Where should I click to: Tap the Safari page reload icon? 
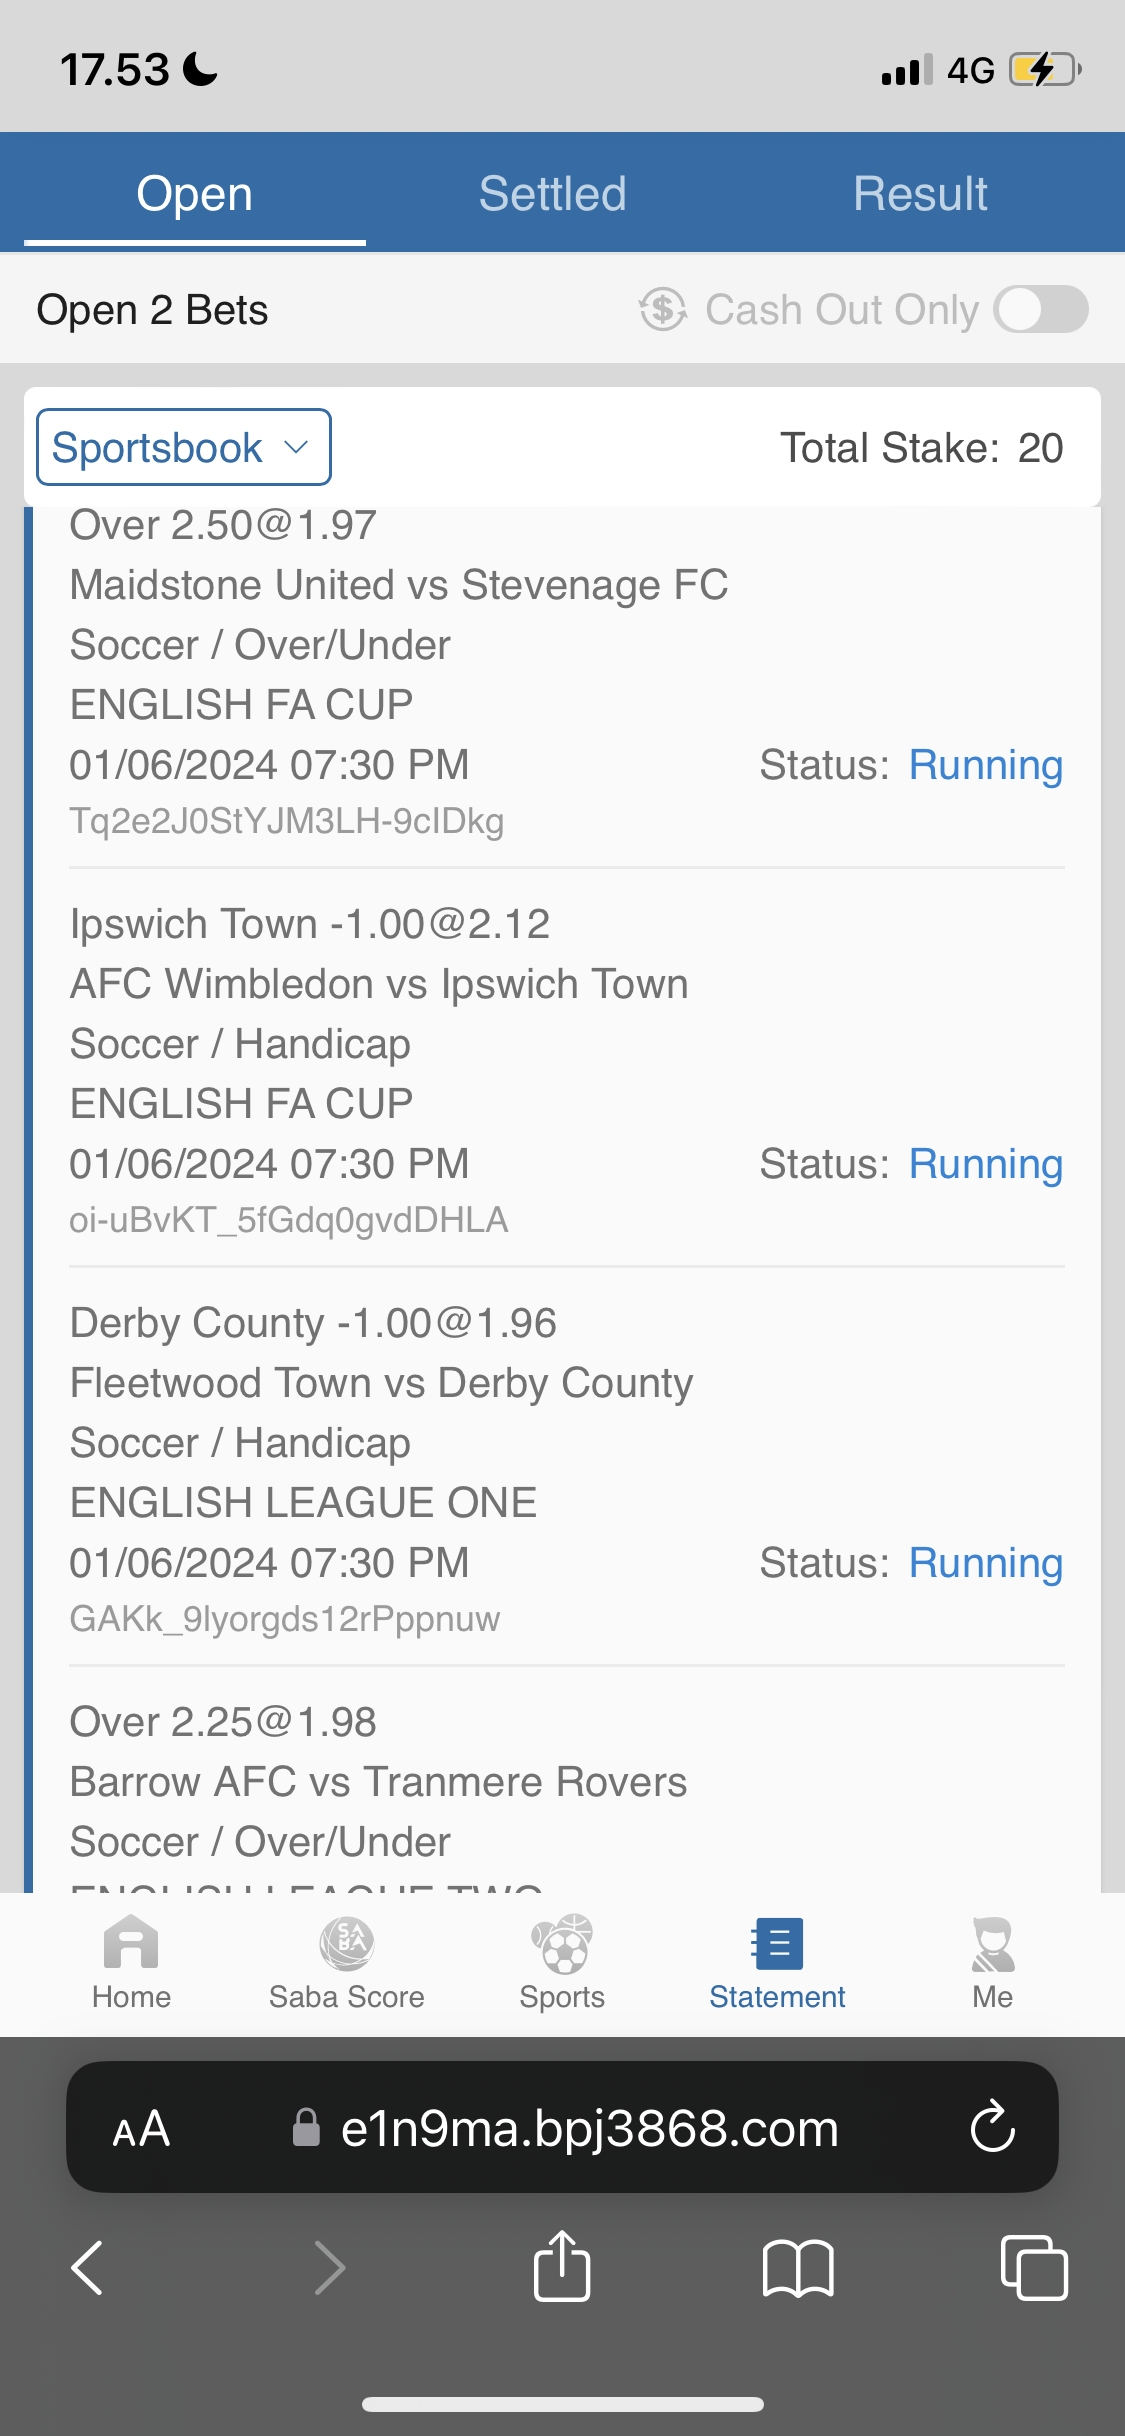[992, 2127]
